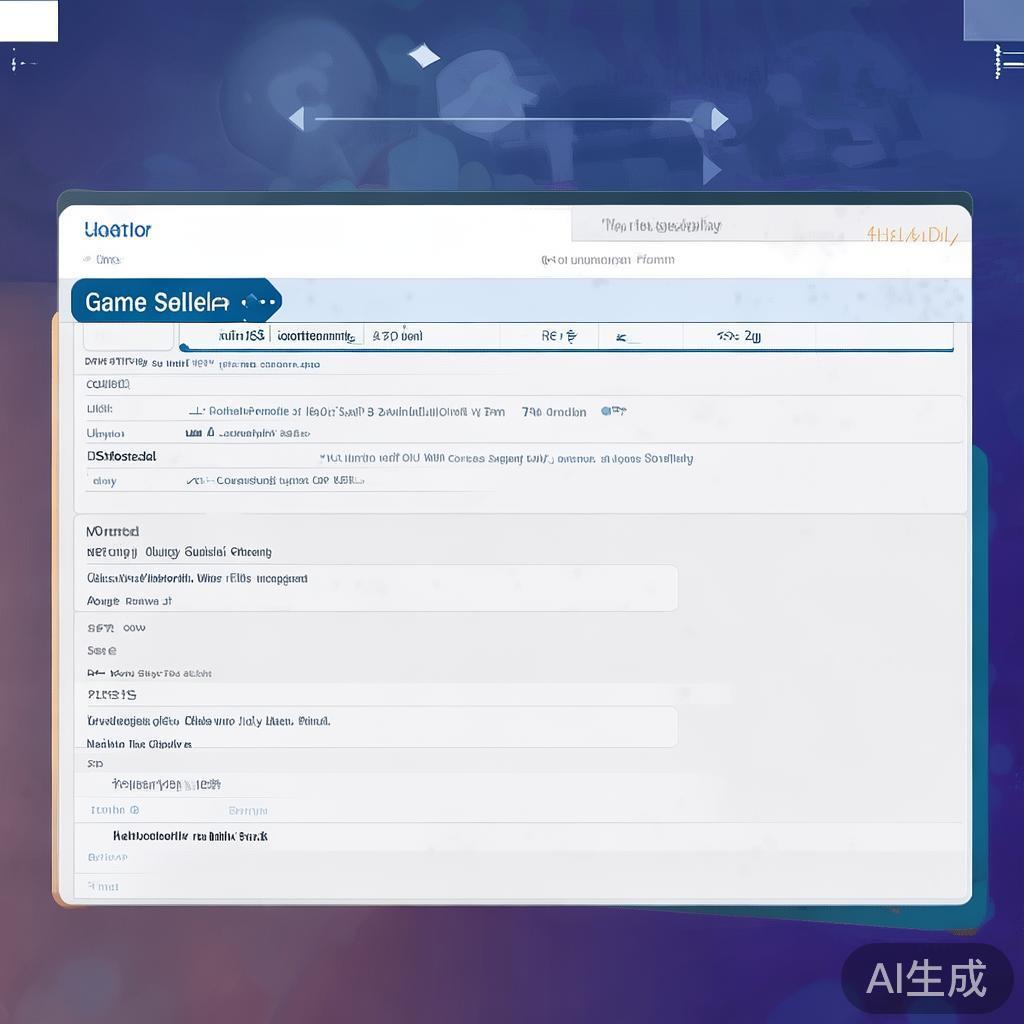Image resolution: width=1024 pixels, height=1024 pixels.
Task: Click the bold entry in the last bottom row
Action: pyautogui.click(x=190, y=836)
